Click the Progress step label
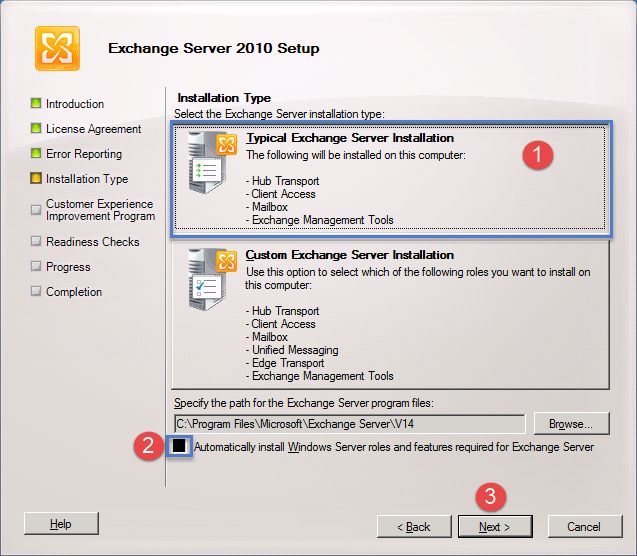This screenshot has height=556, width=637. (68, 267)
